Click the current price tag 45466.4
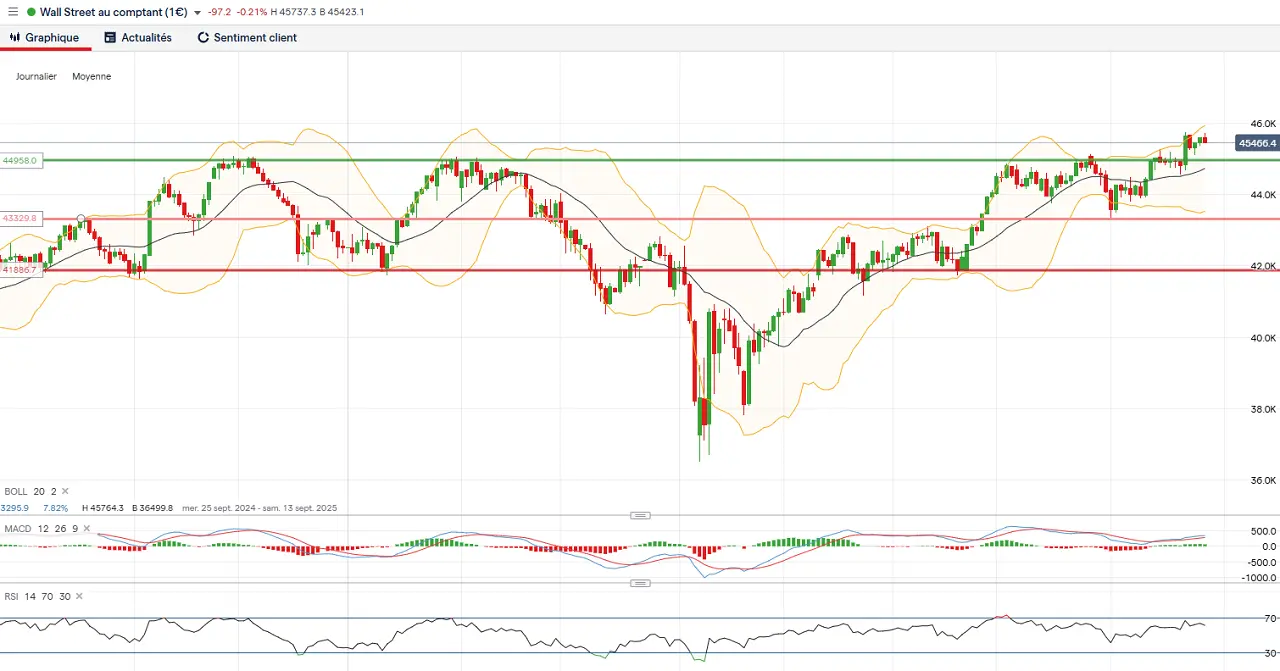Image resolution: width=1280 pixels, height=671 pixels. point(1258,143)
